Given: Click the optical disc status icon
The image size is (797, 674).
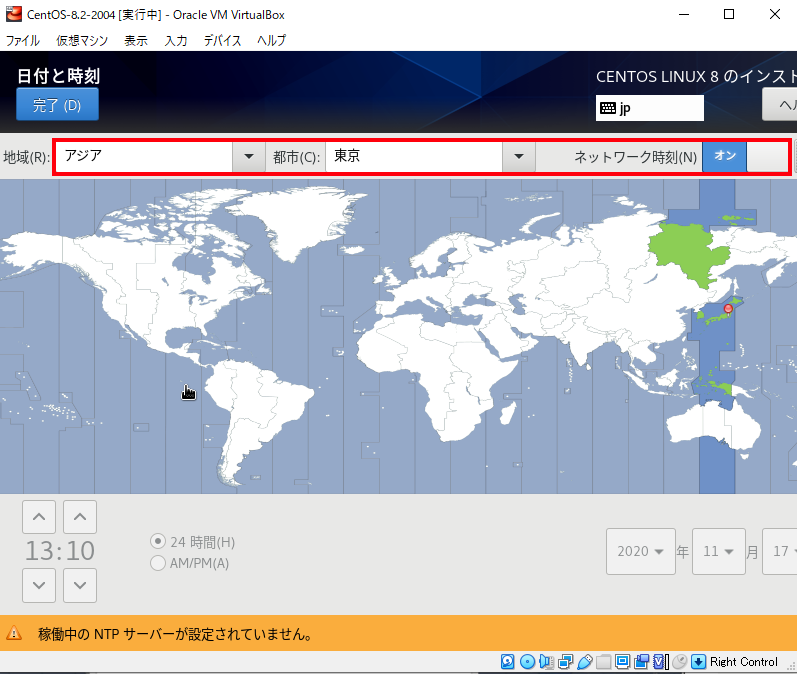Looking at the screenshot, I should [x=528, y=661].
